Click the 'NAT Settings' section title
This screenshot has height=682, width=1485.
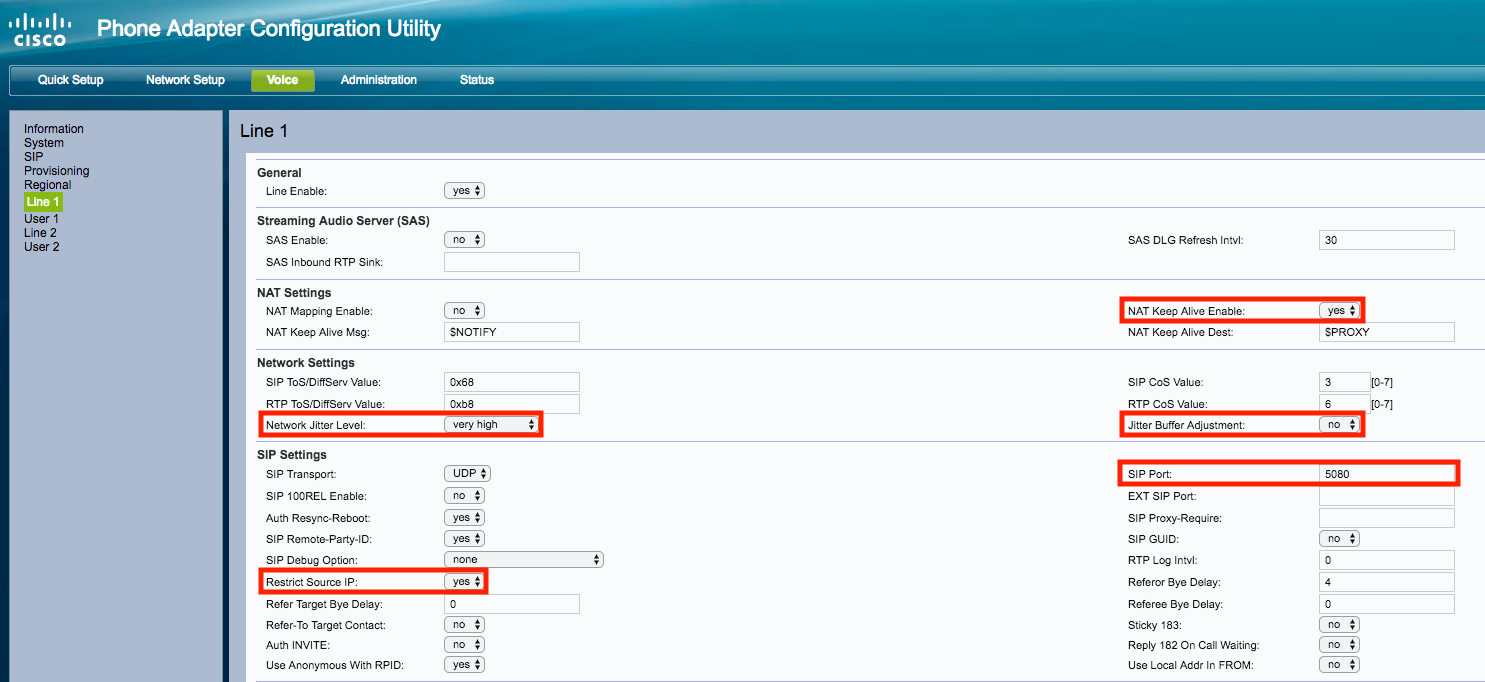(294, 293)
